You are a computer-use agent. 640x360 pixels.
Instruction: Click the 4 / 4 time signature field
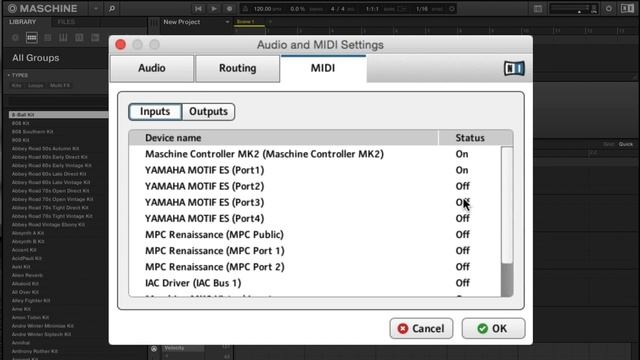338,9
